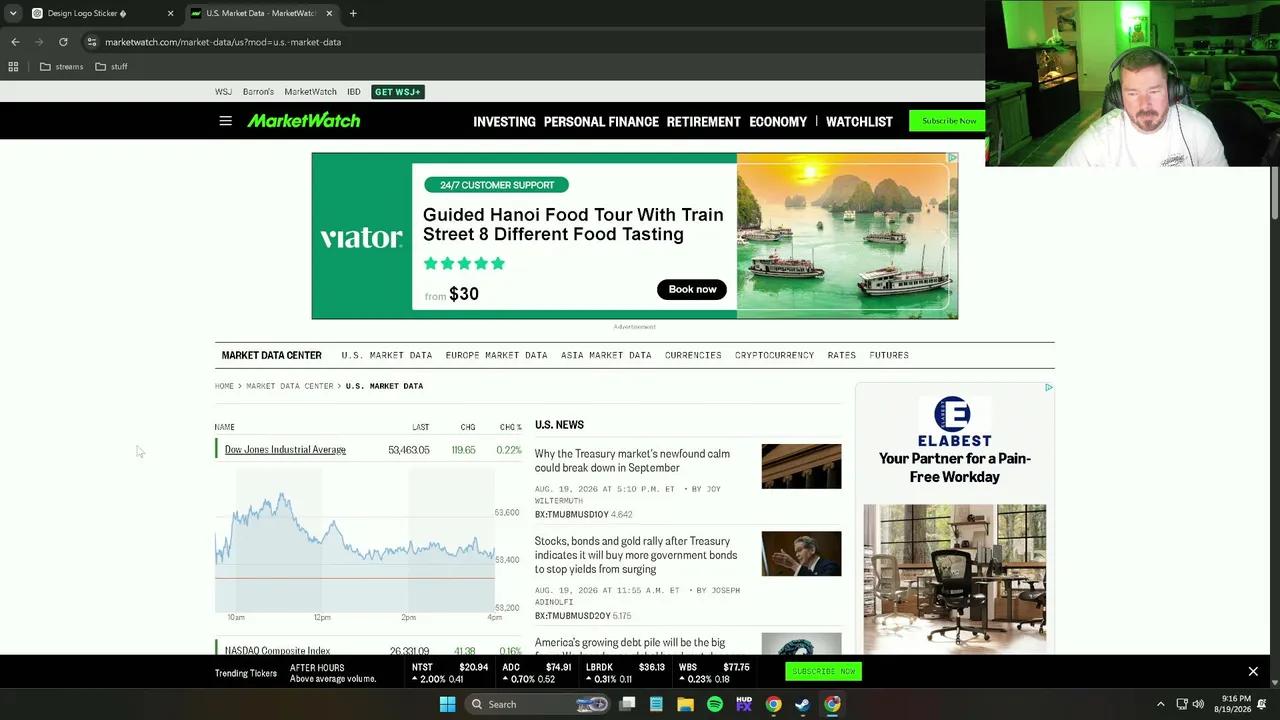Open BX:TMUBMUSD20Y ticker link
The width and height of the screenshot is (1280, 720).
pyautogui.click(x=572, y=616)
